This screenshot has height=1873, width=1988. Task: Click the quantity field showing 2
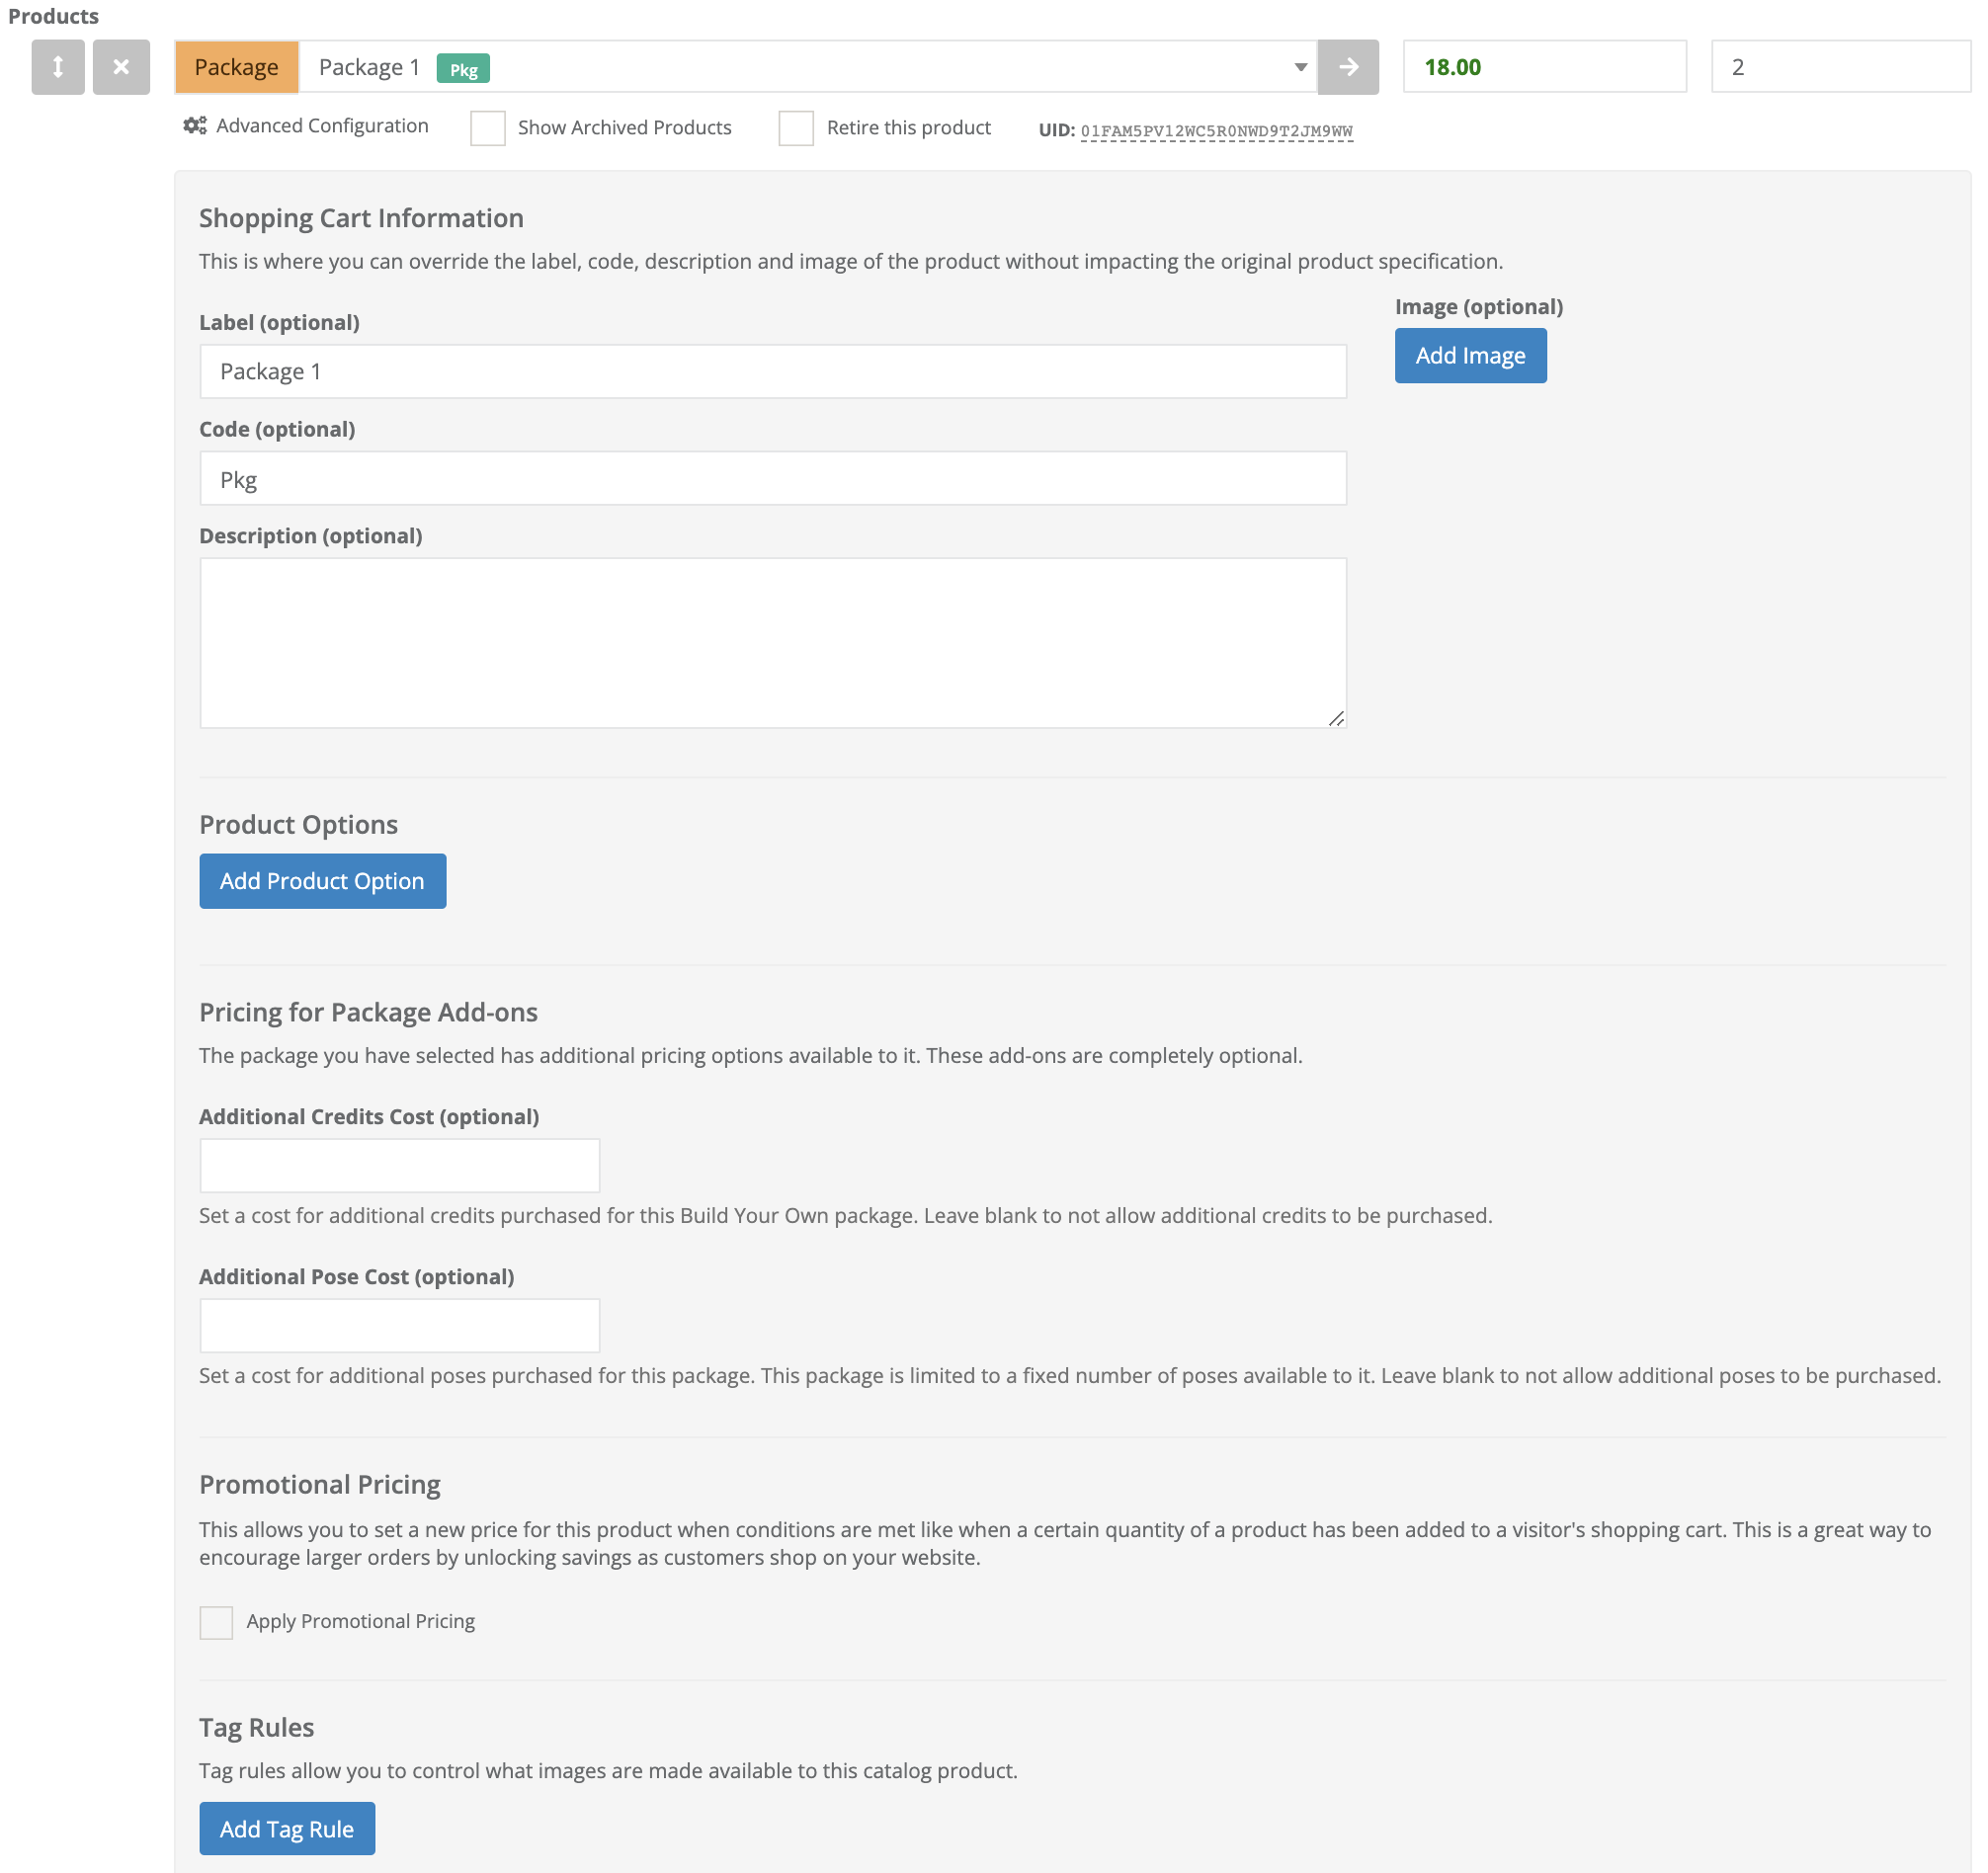(x=1840, y=67)
